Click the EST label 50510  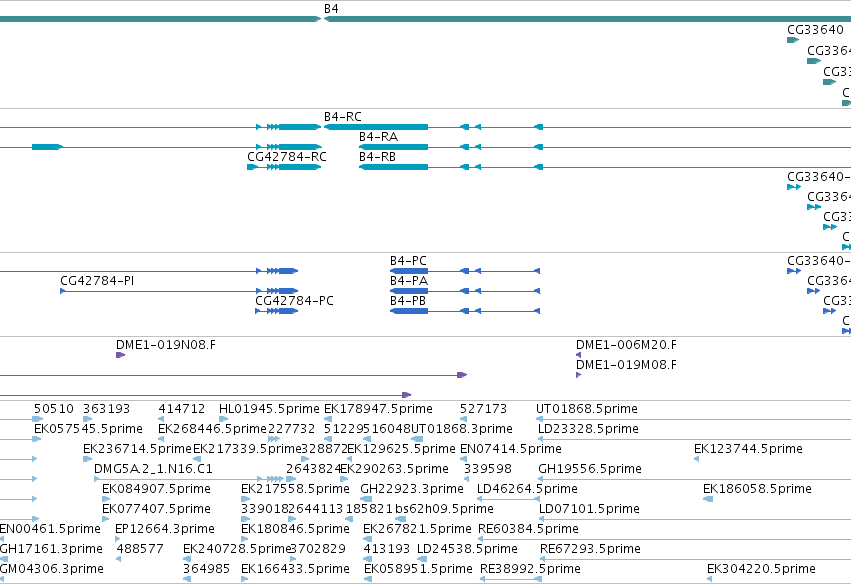[x=54, y=409]
